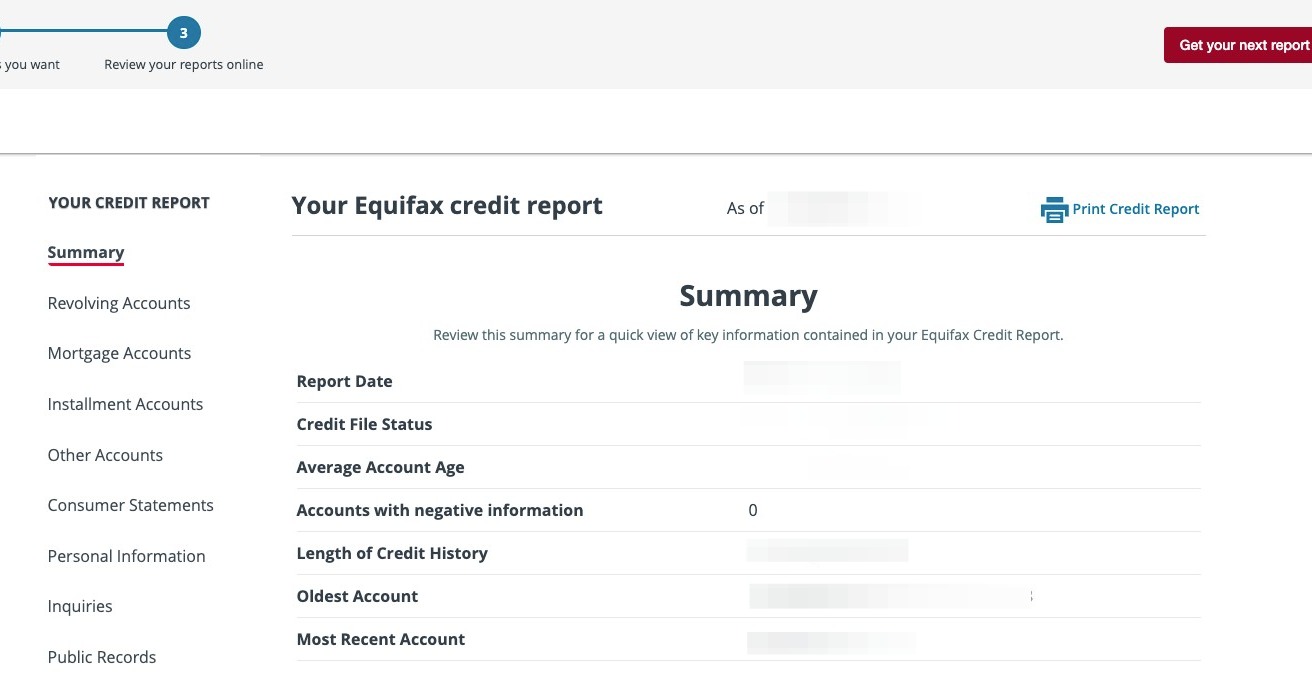View the Installment Accounts section
This screenshot has width=1312, height=683.
pos(125,405)
